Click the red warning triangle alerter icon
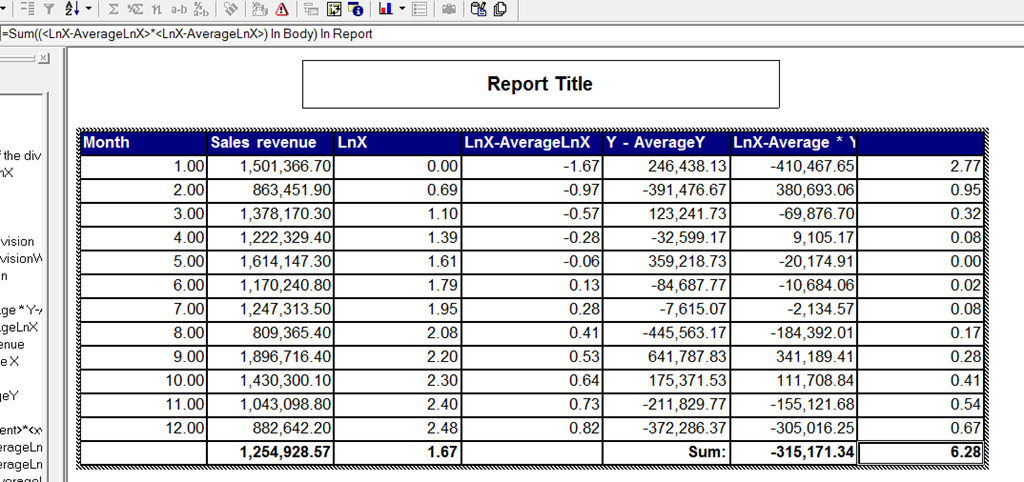 [281, 9]
